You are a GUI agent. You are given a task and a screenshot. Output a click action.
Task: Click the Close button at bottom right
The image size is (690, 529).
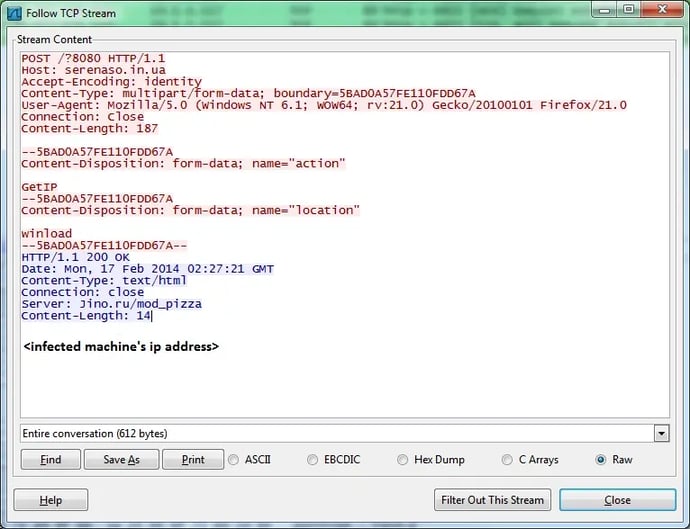[617, 500]
